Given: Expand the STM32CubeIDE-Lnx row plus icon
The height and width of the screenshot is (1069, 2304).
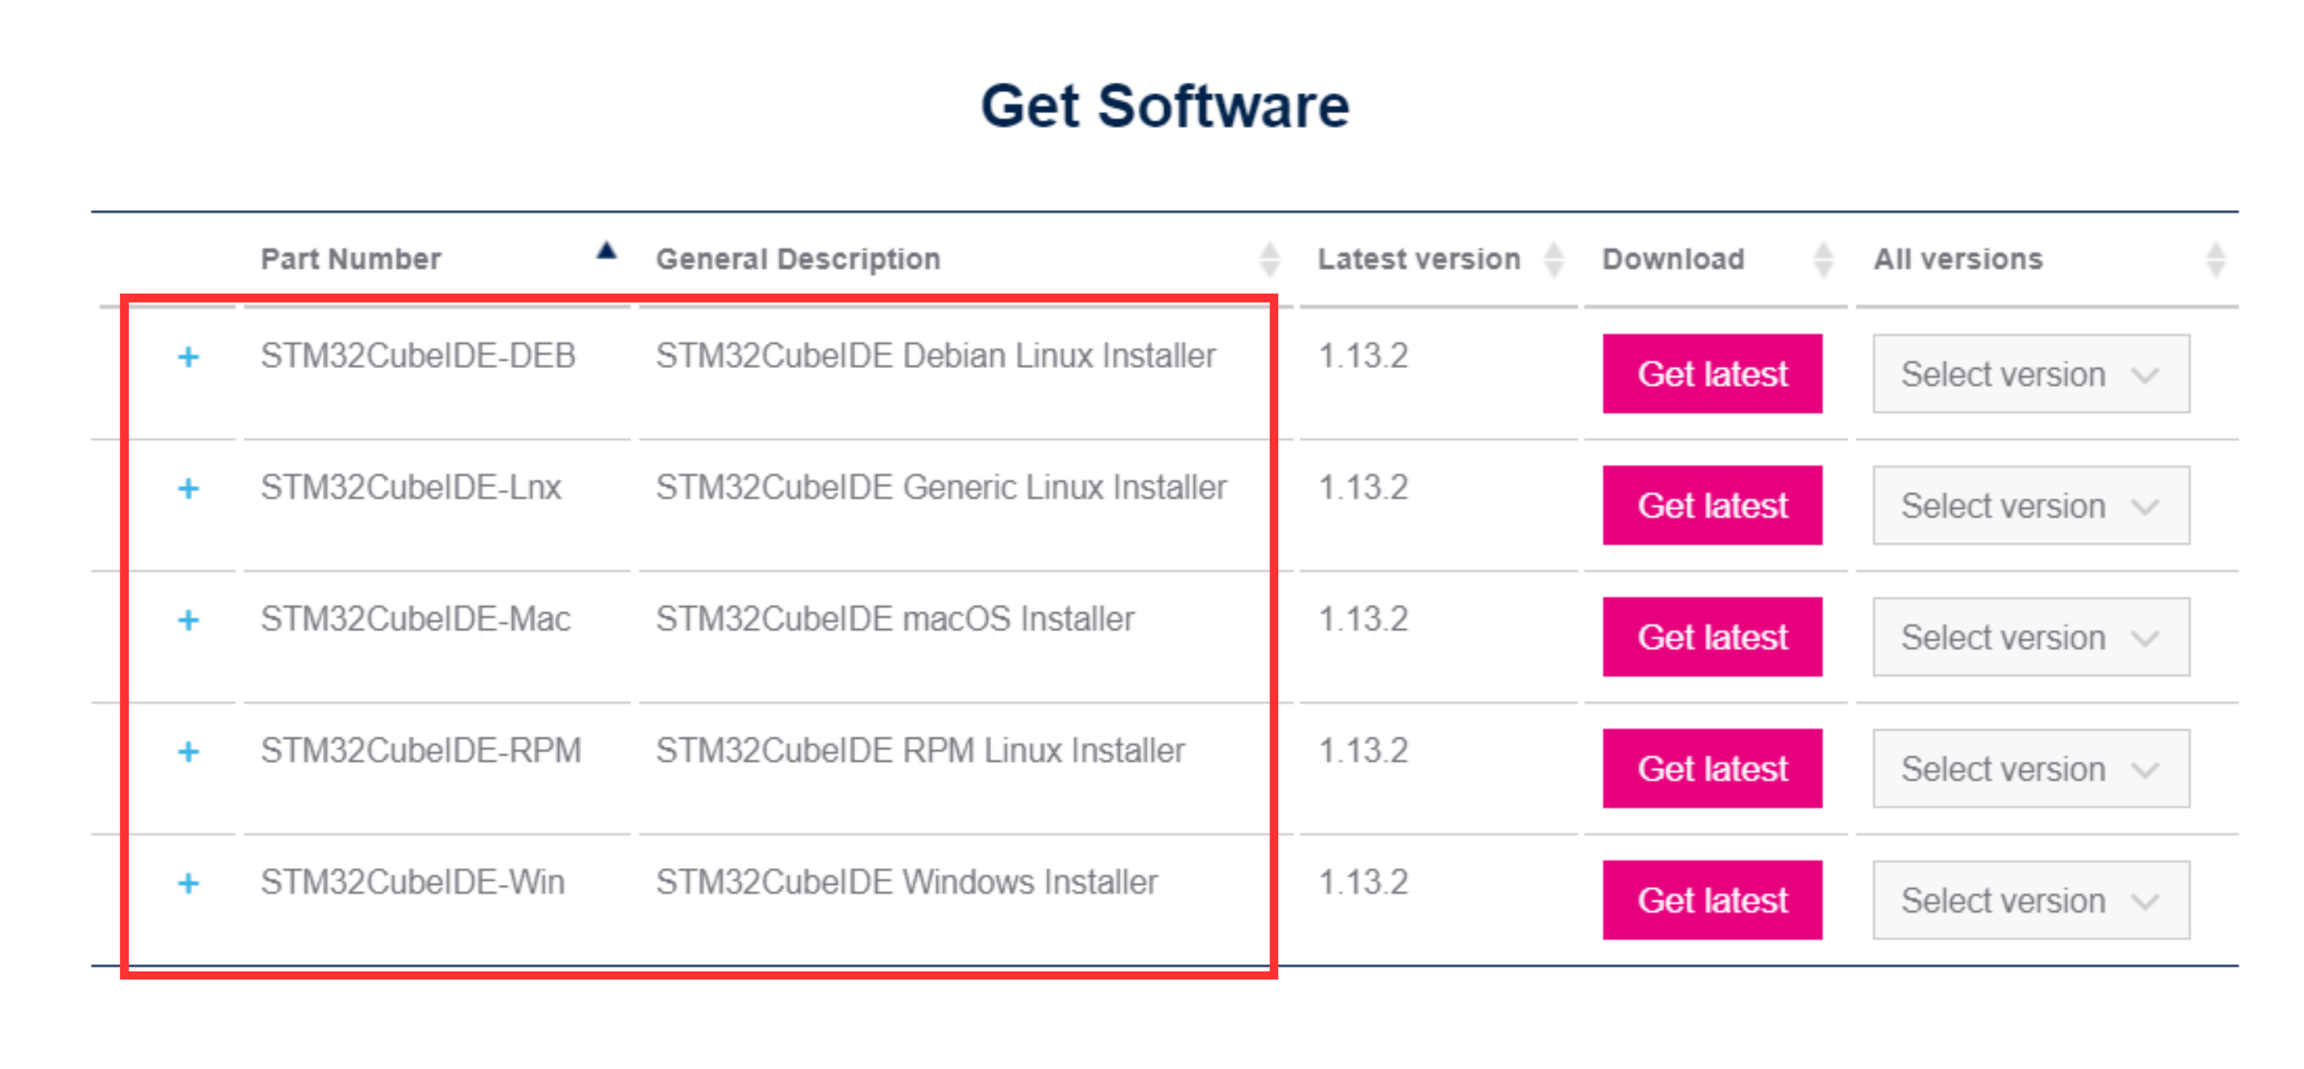Looking at the screenshot, I should coord(188,489).
